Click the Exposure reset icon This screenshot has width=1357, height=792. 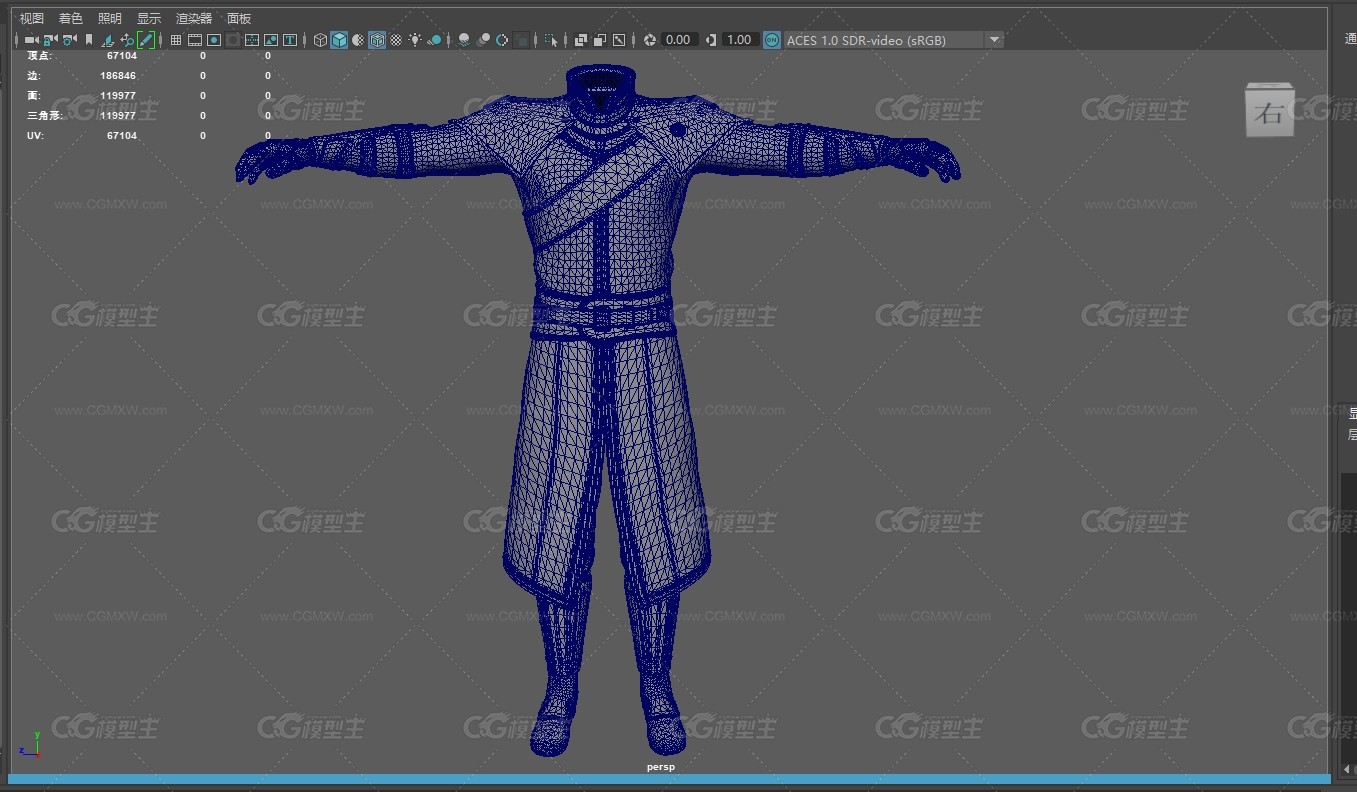click(x=649, y=40)
